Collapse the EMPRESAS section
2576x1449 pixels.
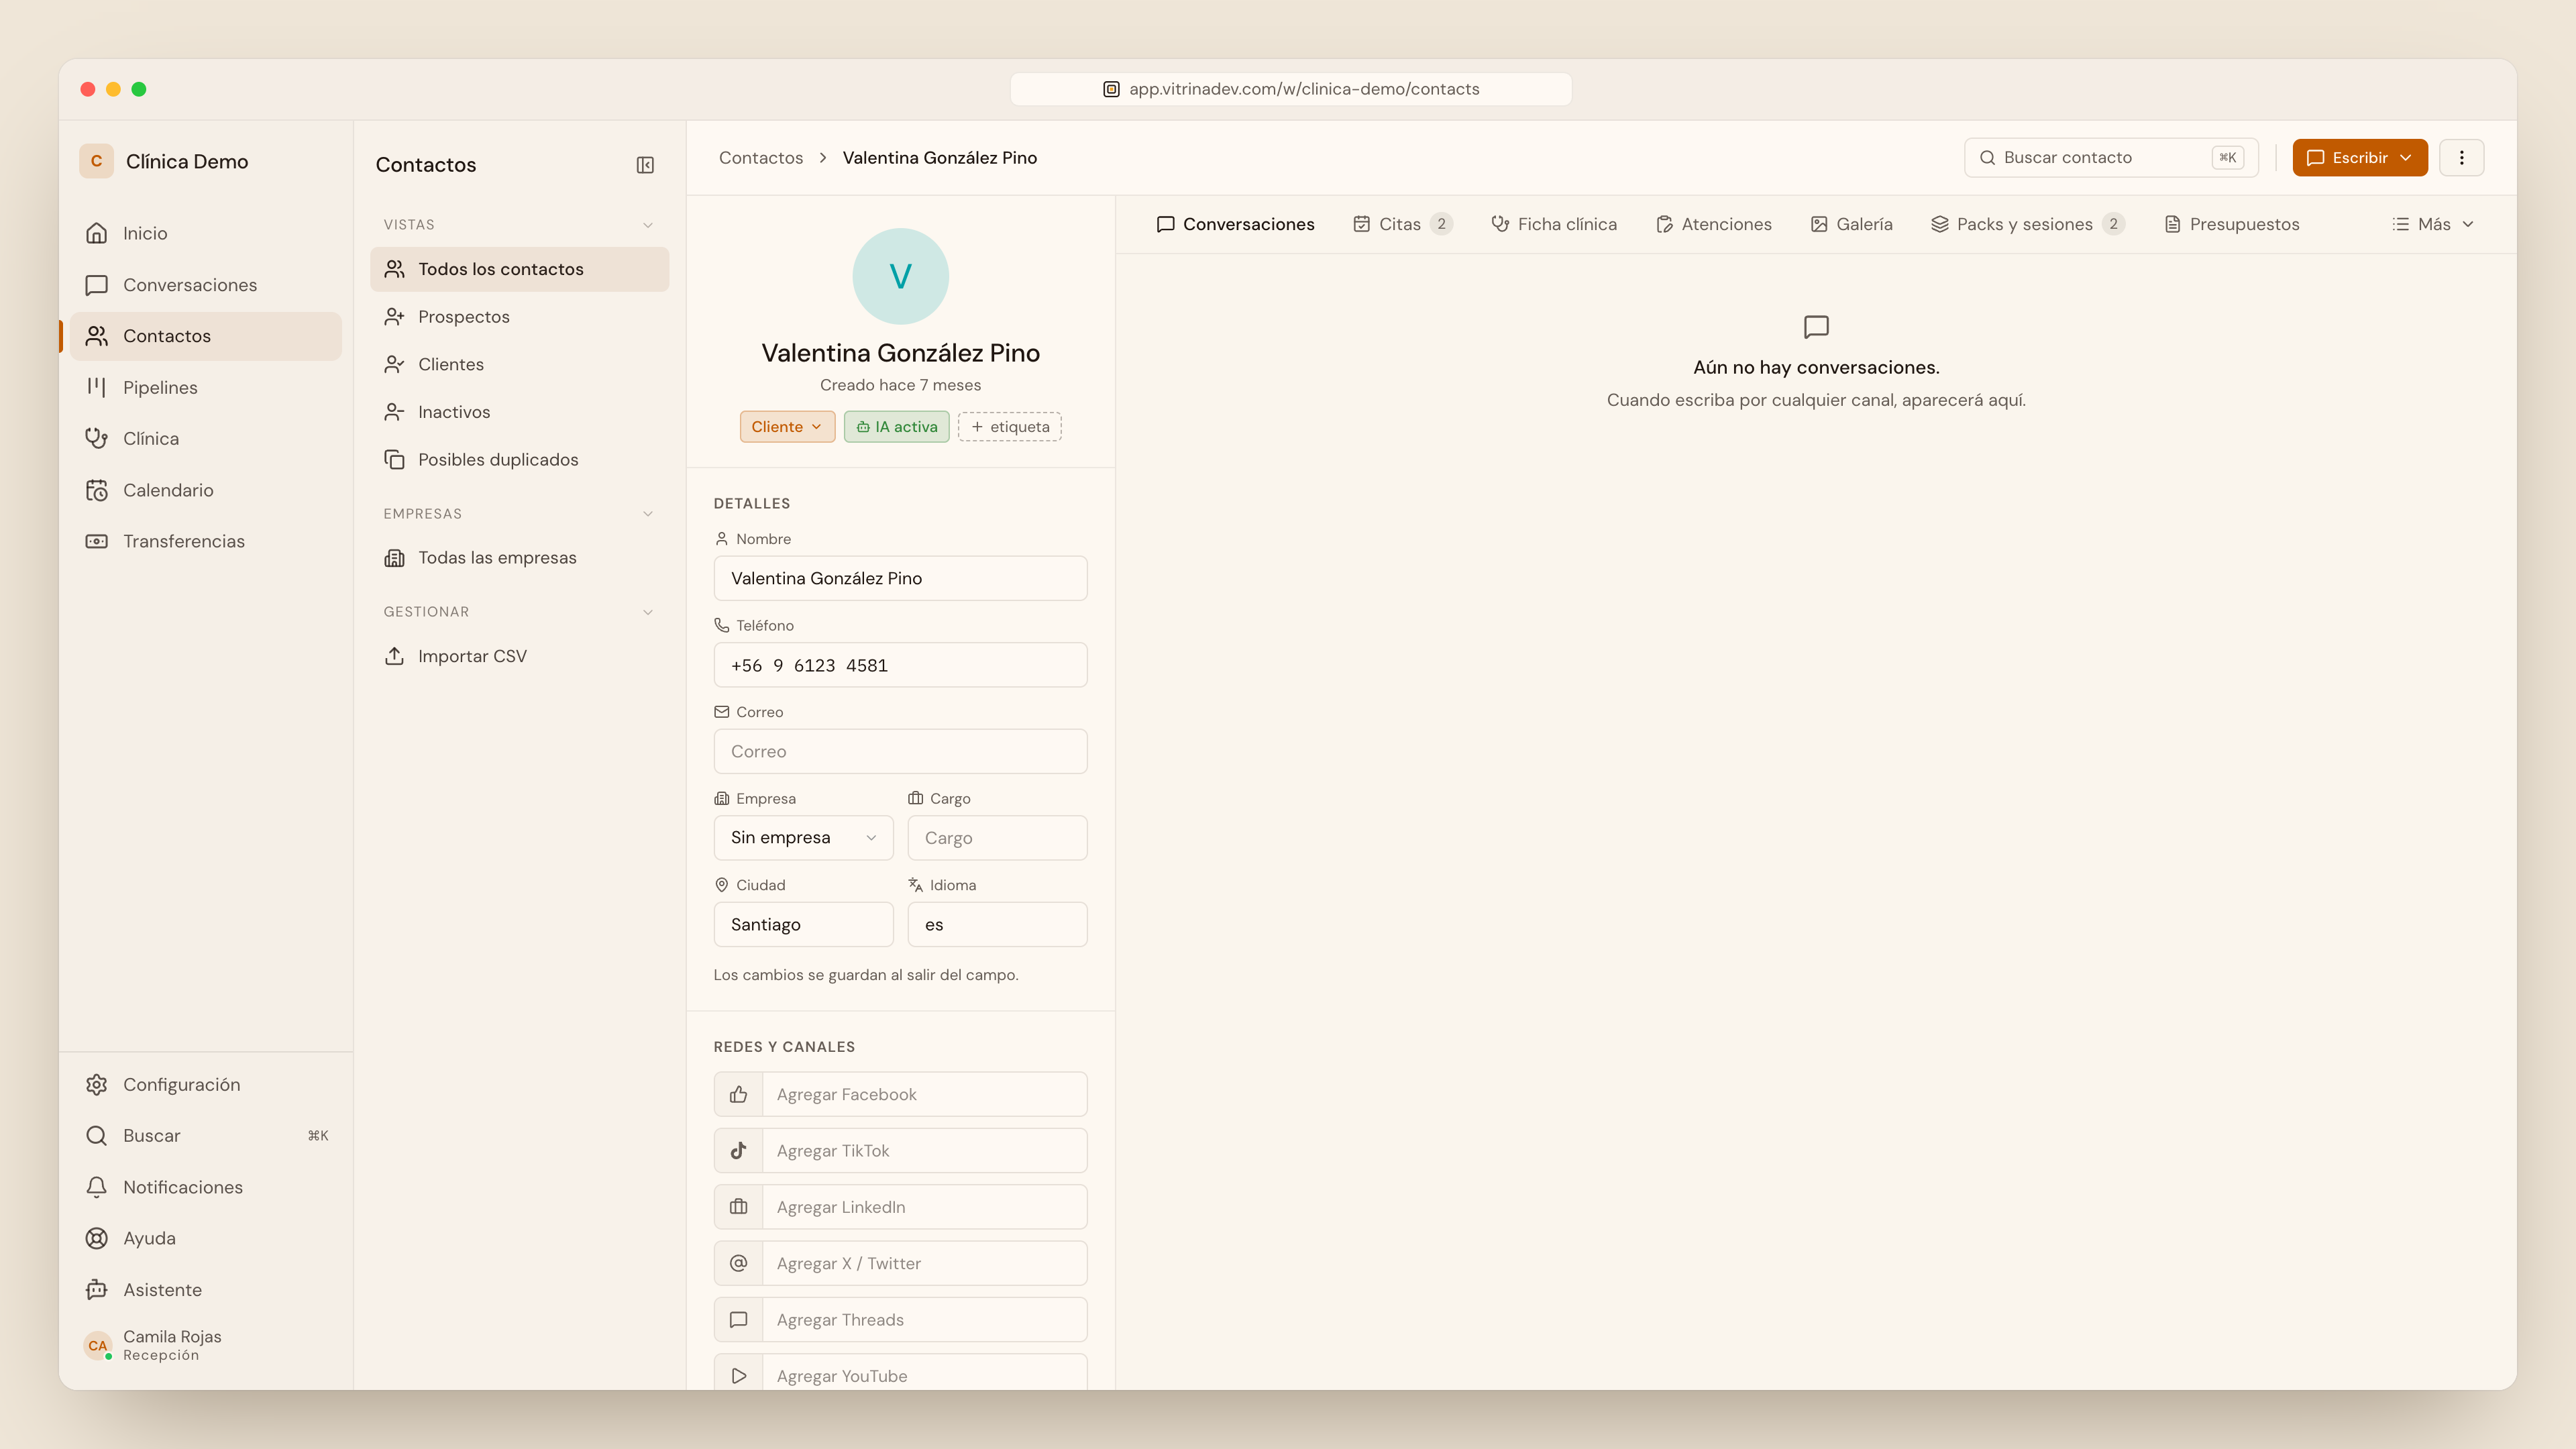[648, 514]
